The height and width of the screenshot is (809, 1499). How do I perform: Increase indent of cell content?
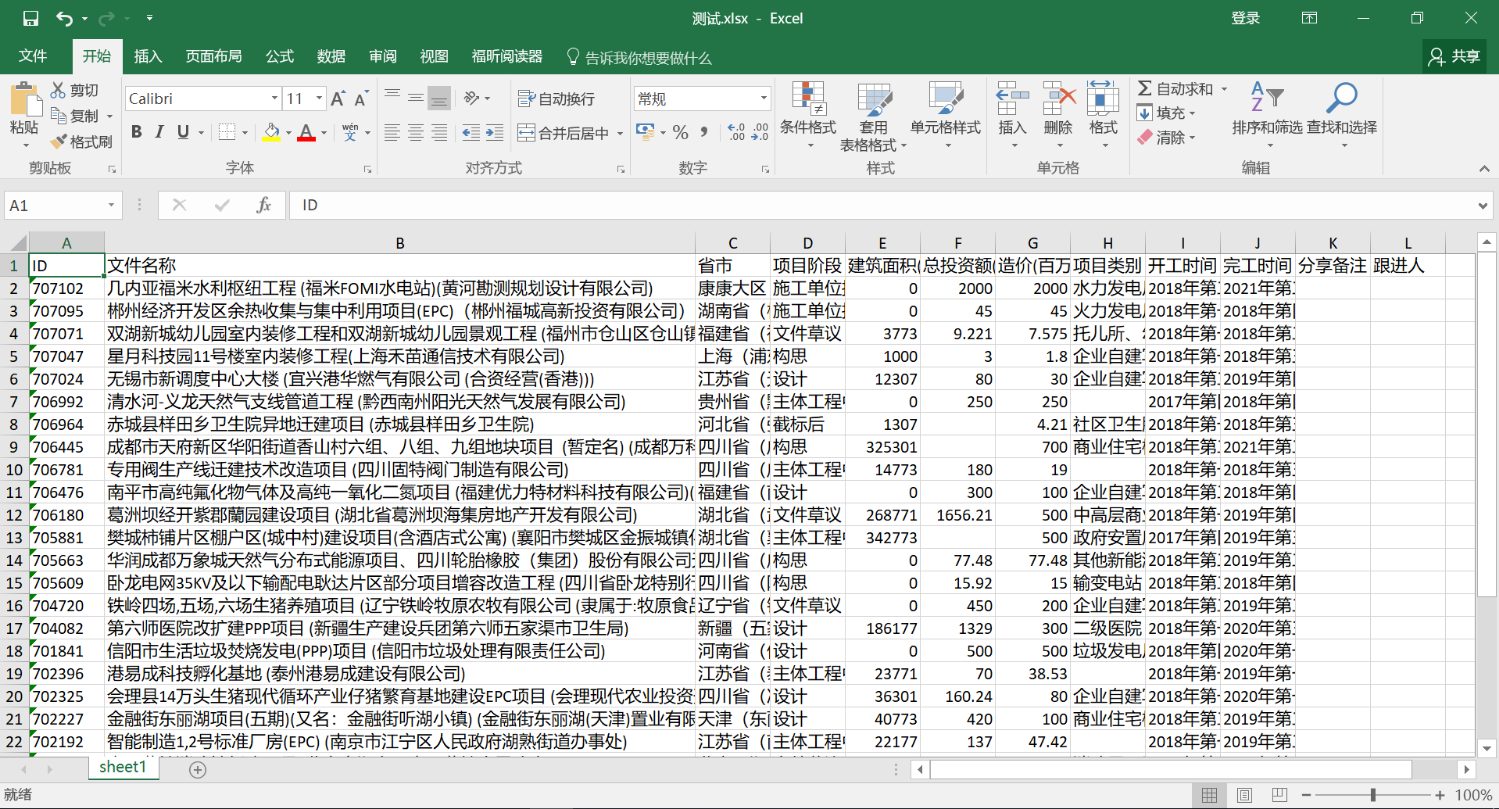494,132
